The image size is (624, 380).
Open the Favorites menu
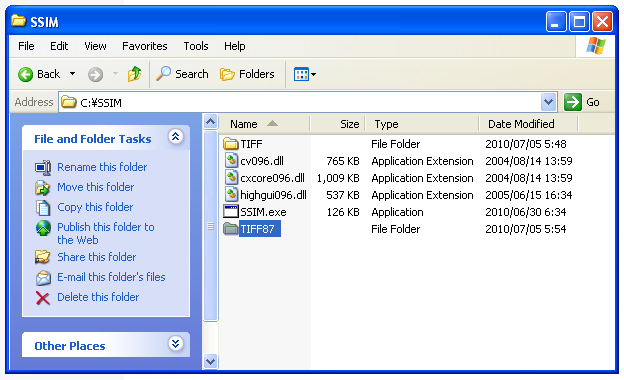144,46
